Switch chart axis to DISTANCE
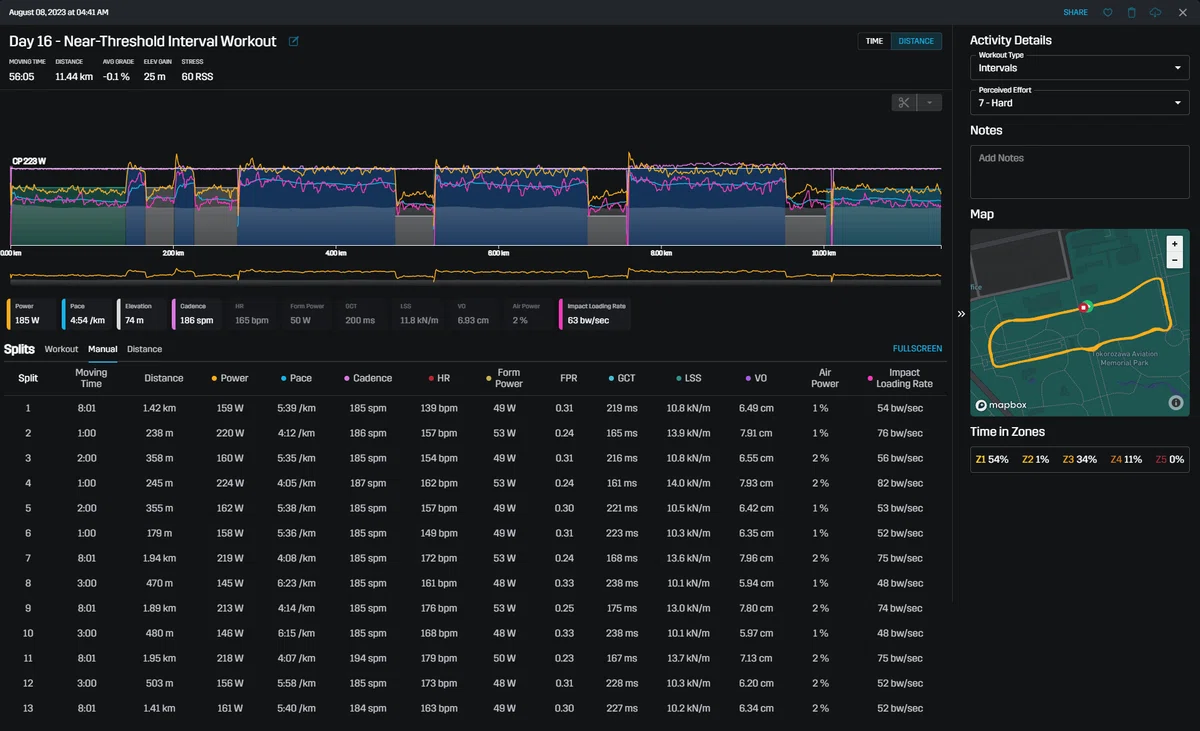This screenshot has height=731, width=1200. coord(916,41)
